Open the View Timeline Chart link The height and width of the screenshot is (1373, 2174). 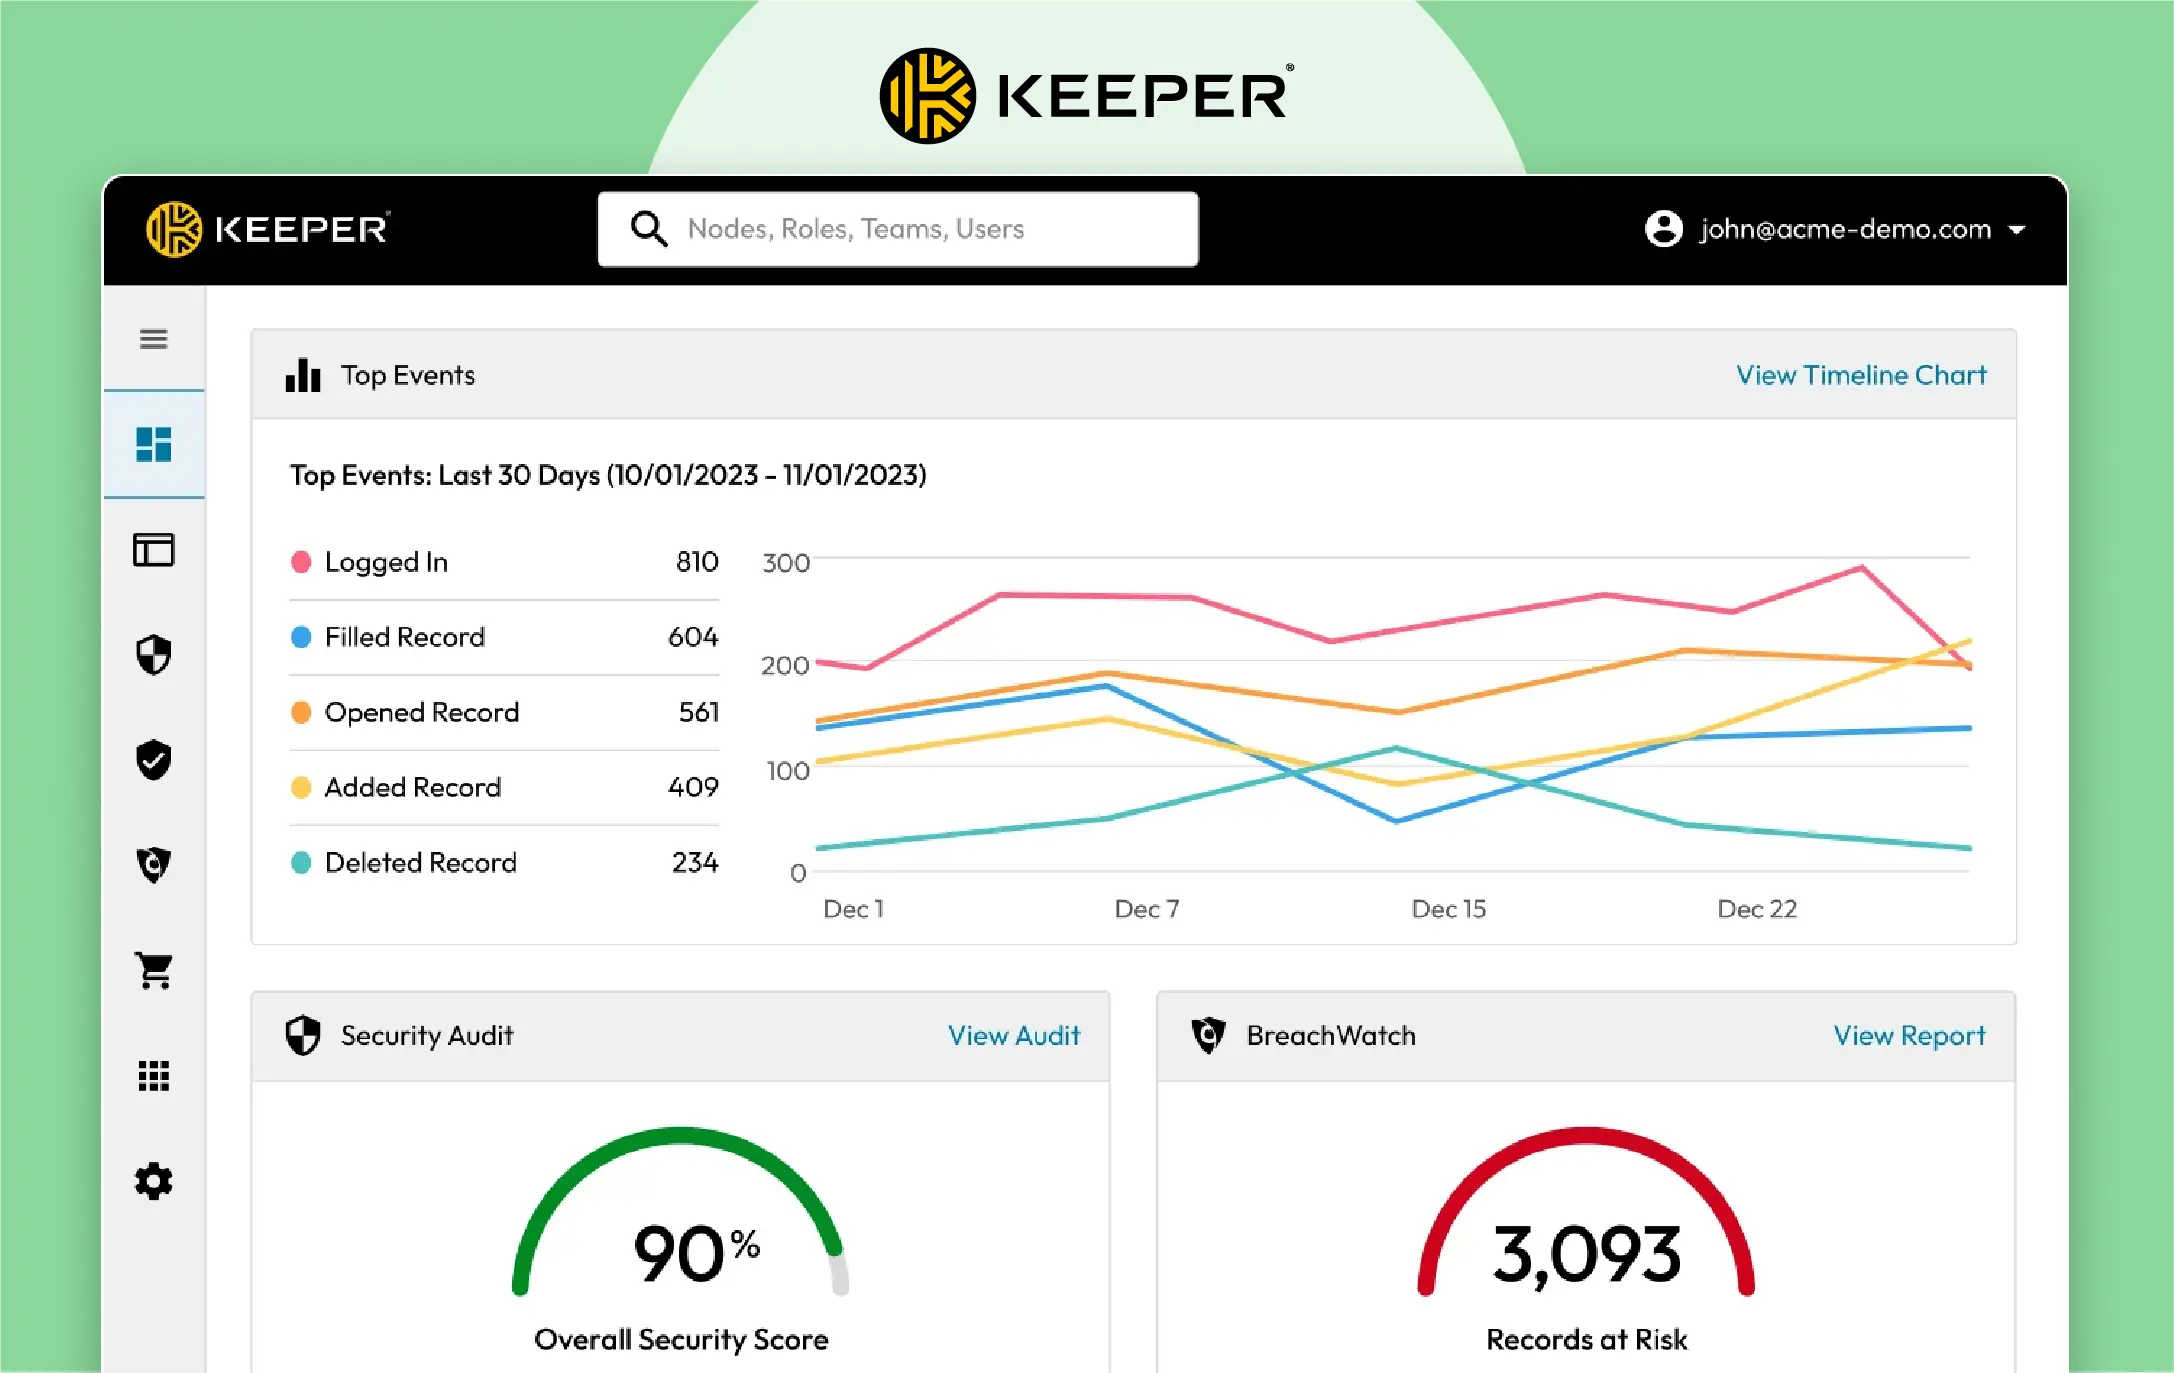[1861, 375]
